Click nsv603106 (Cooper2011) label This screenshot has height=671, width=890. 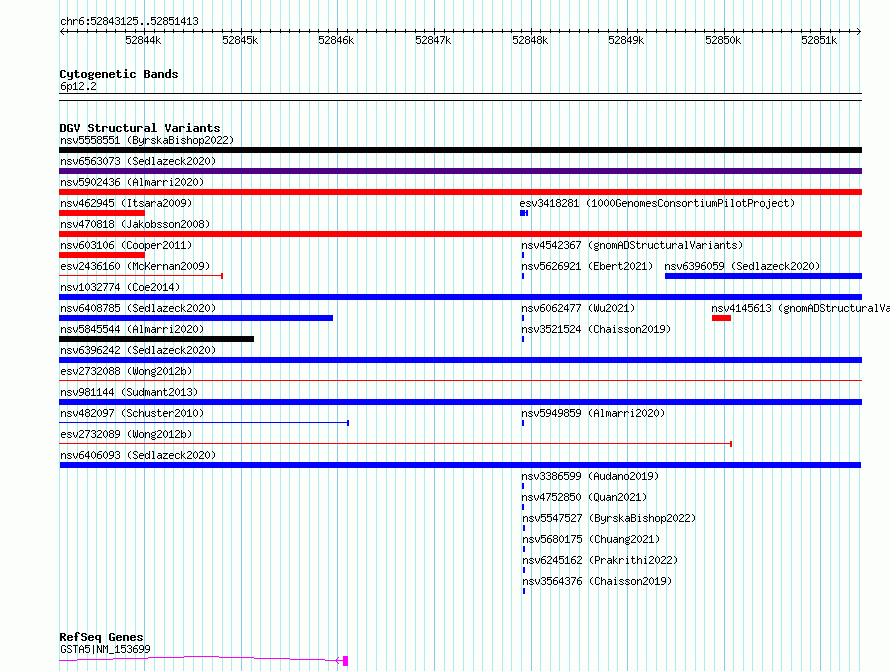[x=126, y=245]
